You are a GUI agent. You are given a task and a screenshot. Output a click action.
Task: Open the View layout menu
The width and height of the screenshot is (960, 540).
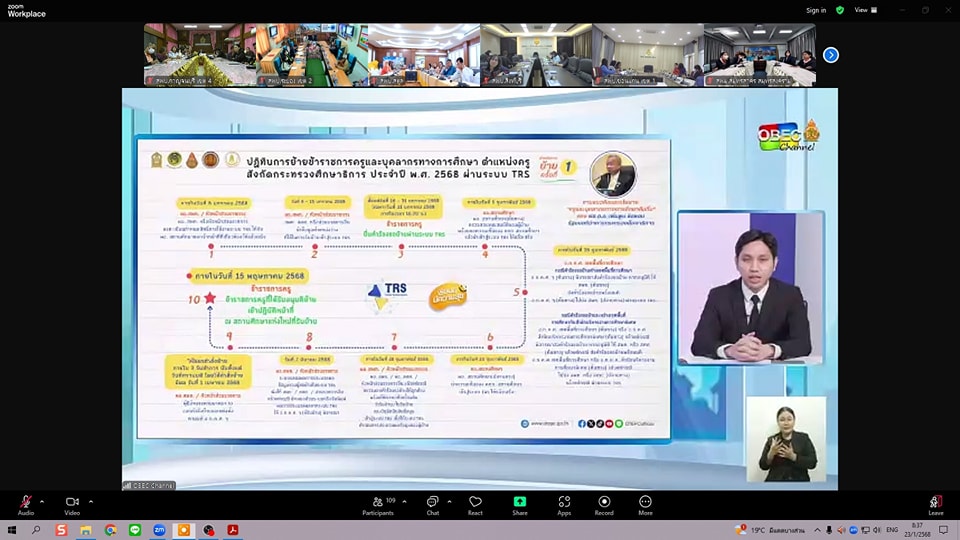click(x=861, y=10)
